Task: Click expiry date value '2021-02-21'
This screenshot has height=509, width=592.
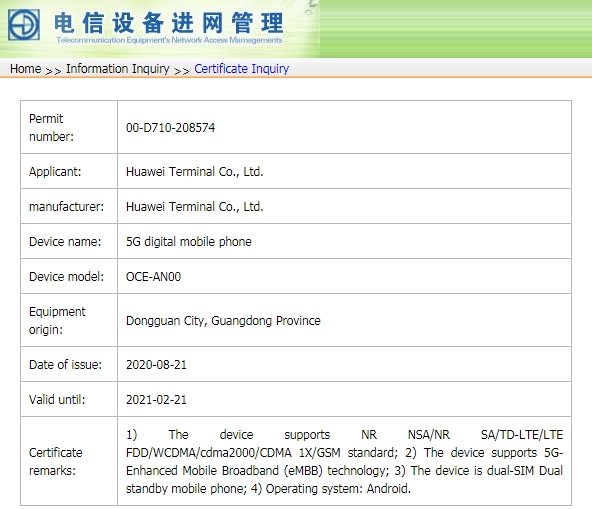Action: click(156, 400)
